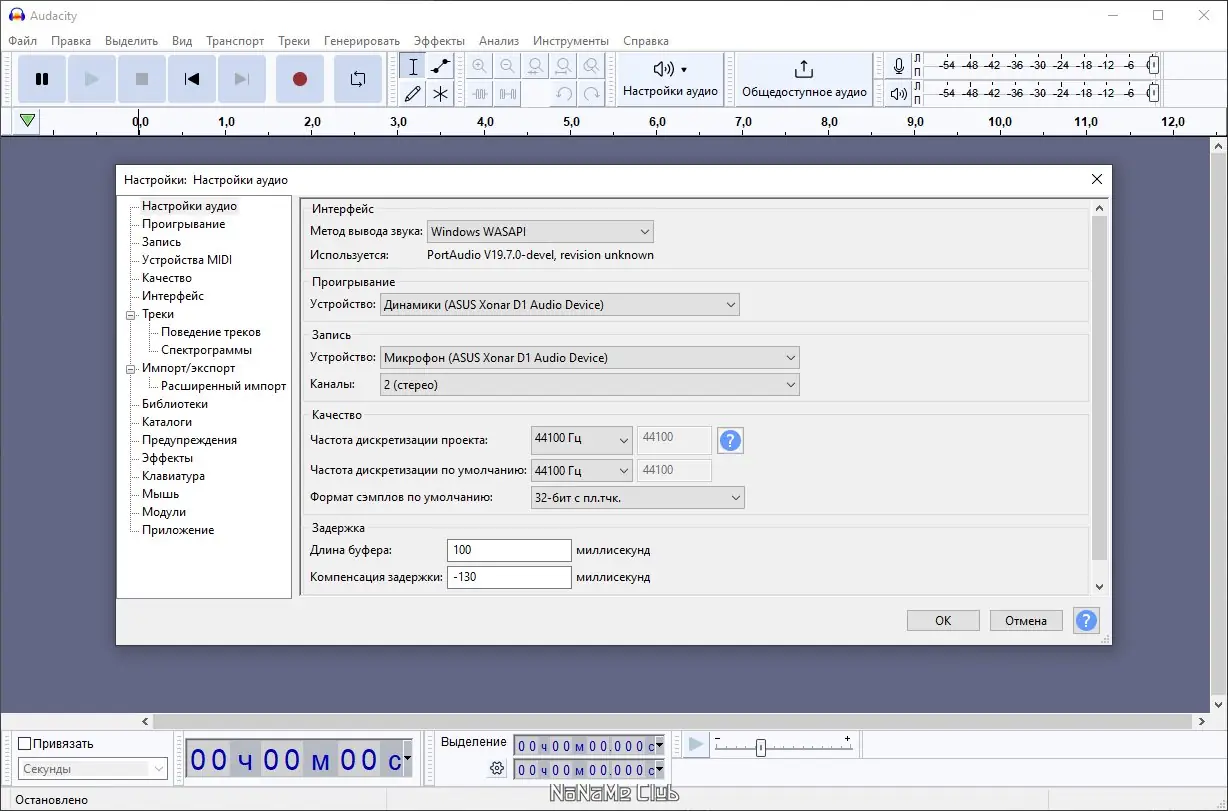This screenshot has height=811, width=1228.
Task: Select Спектрограммы in settings tree
Action: tap(207, 350)
